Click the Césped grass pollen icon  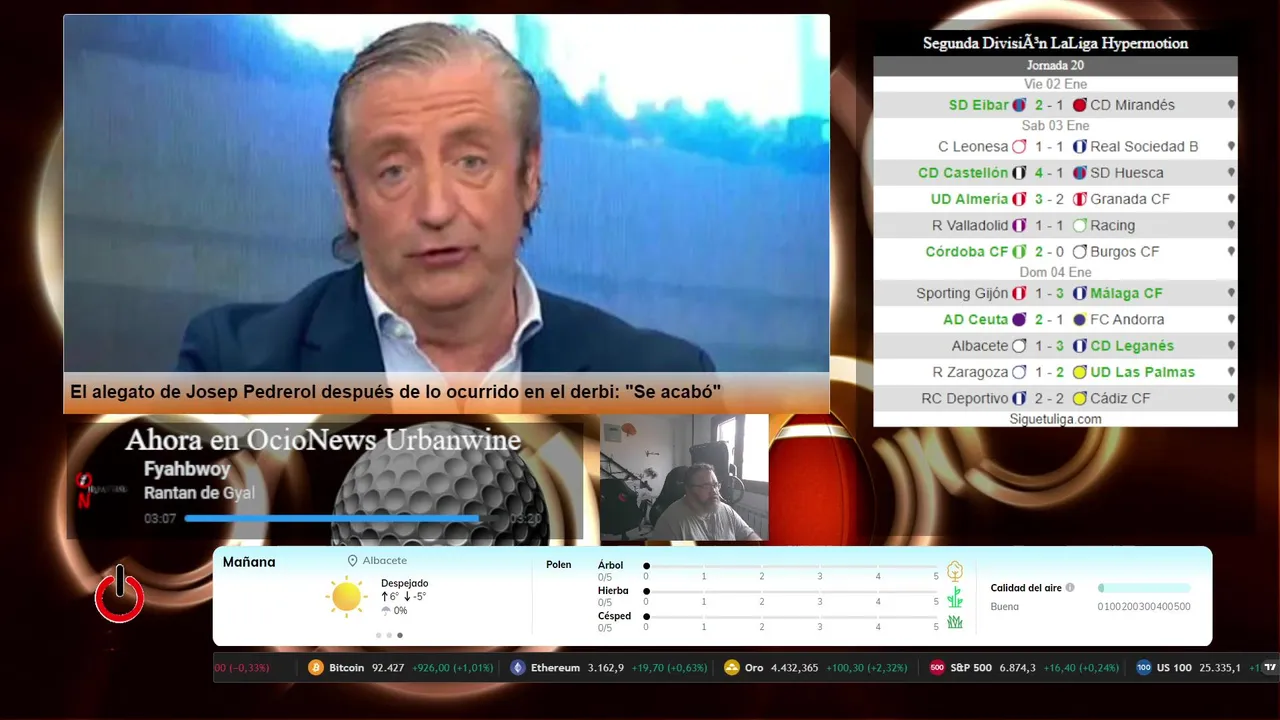[955, 622]
